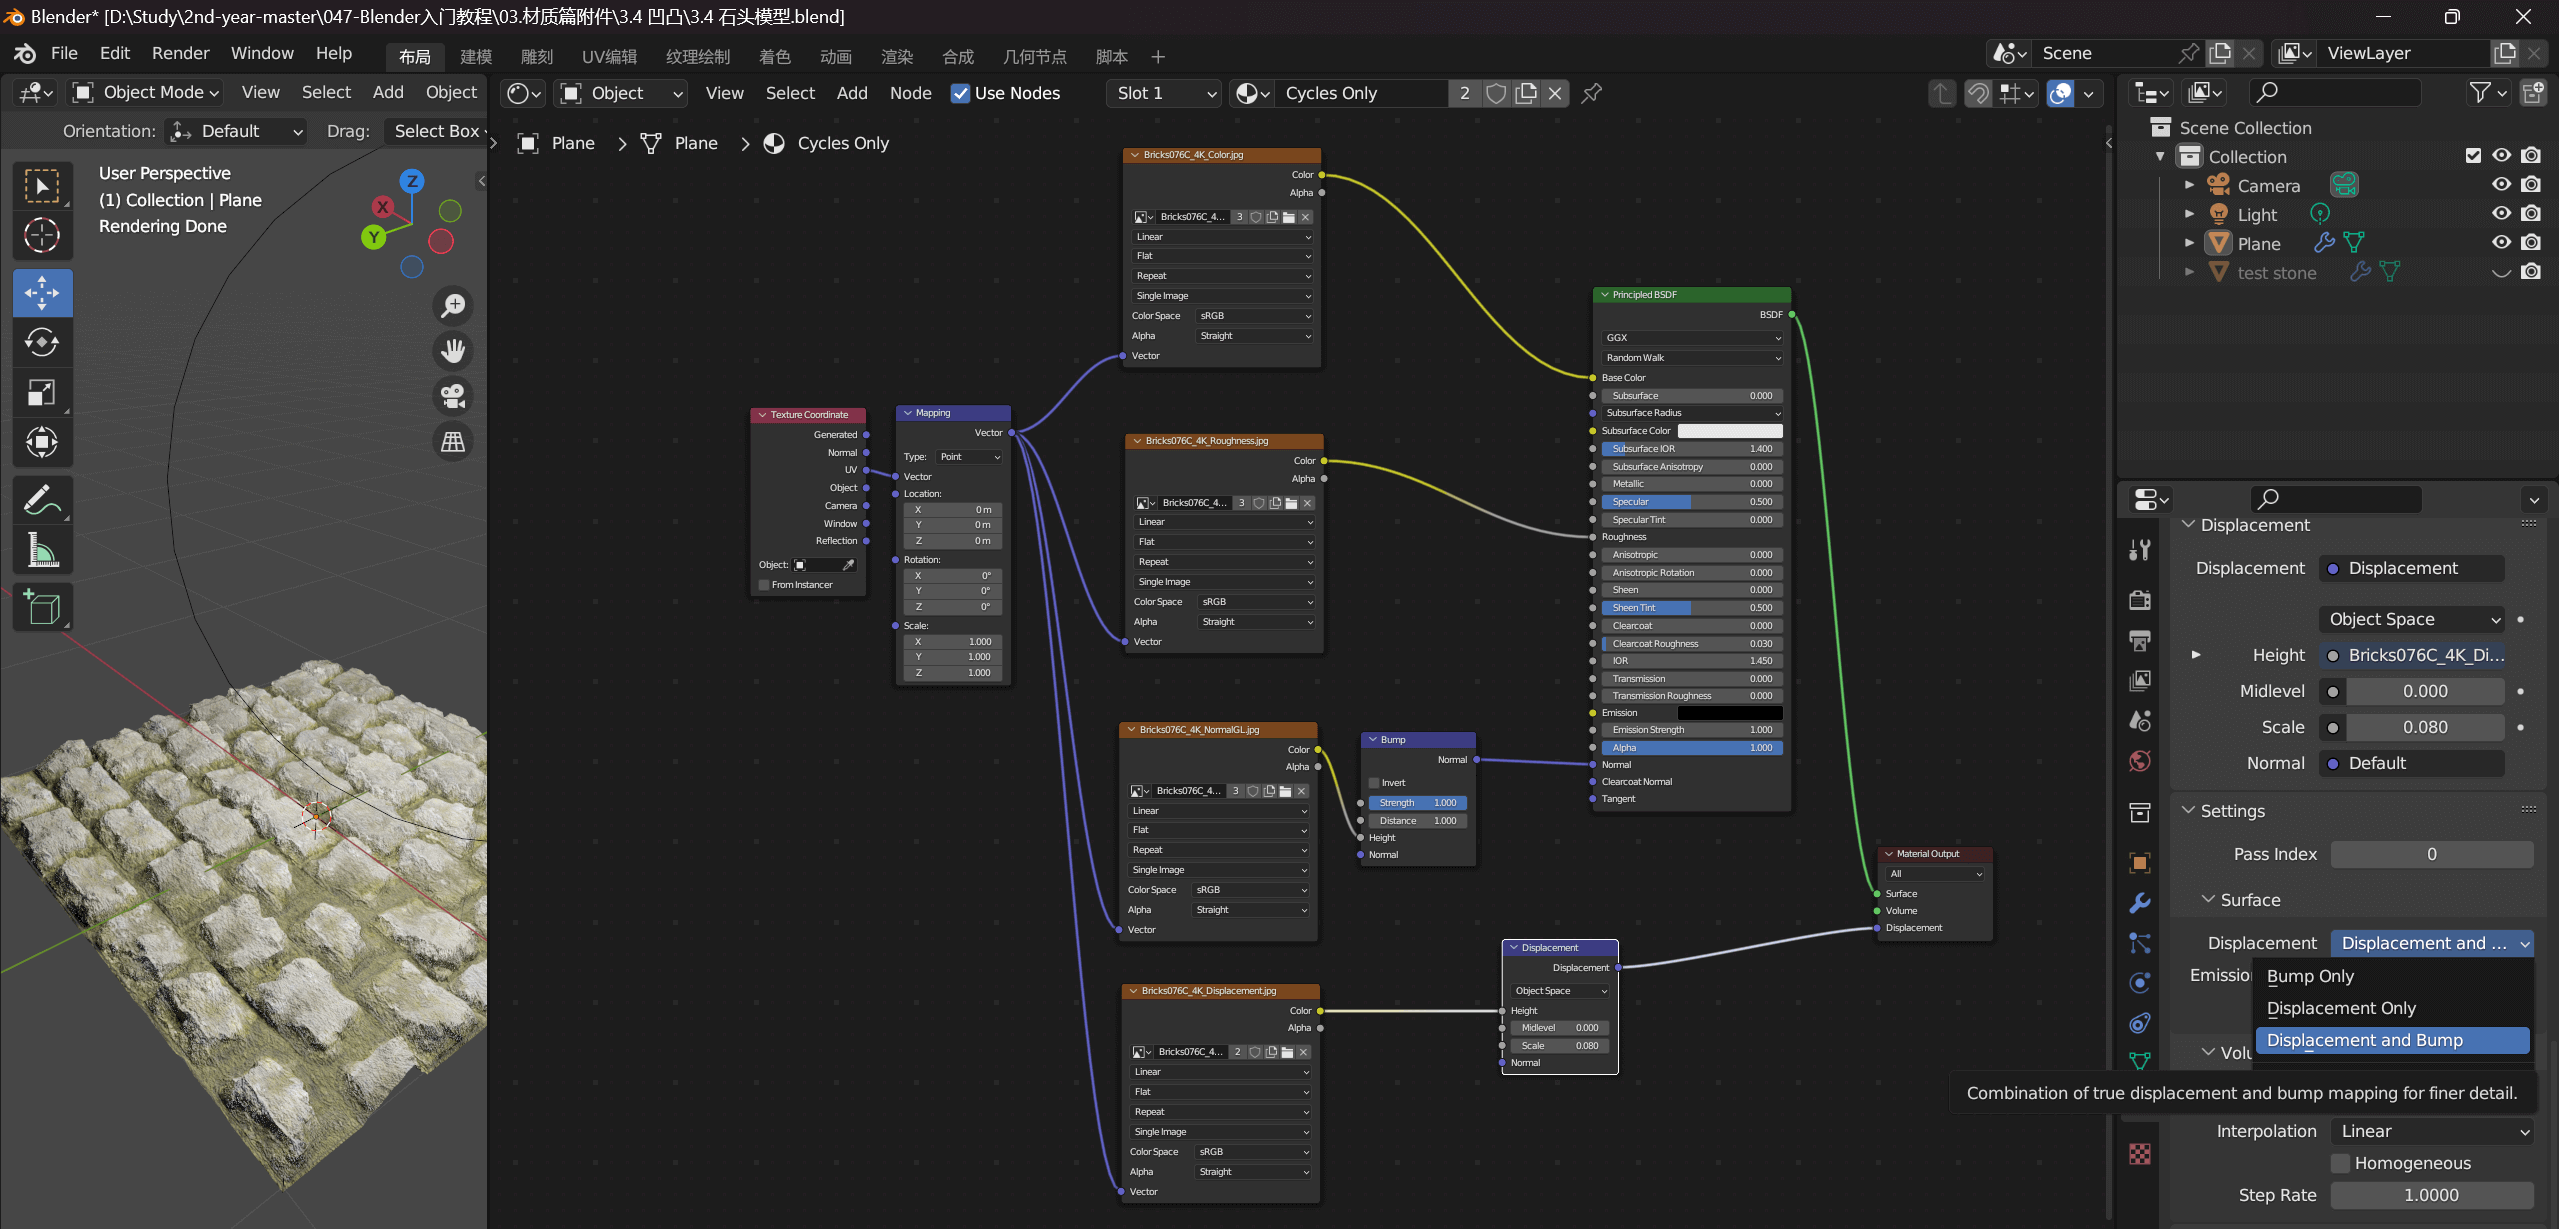2559x1229 pixels.
Task: Toggle Collection viewport visibility eye
Action: pyautogui.click(x=2501, y=156)
